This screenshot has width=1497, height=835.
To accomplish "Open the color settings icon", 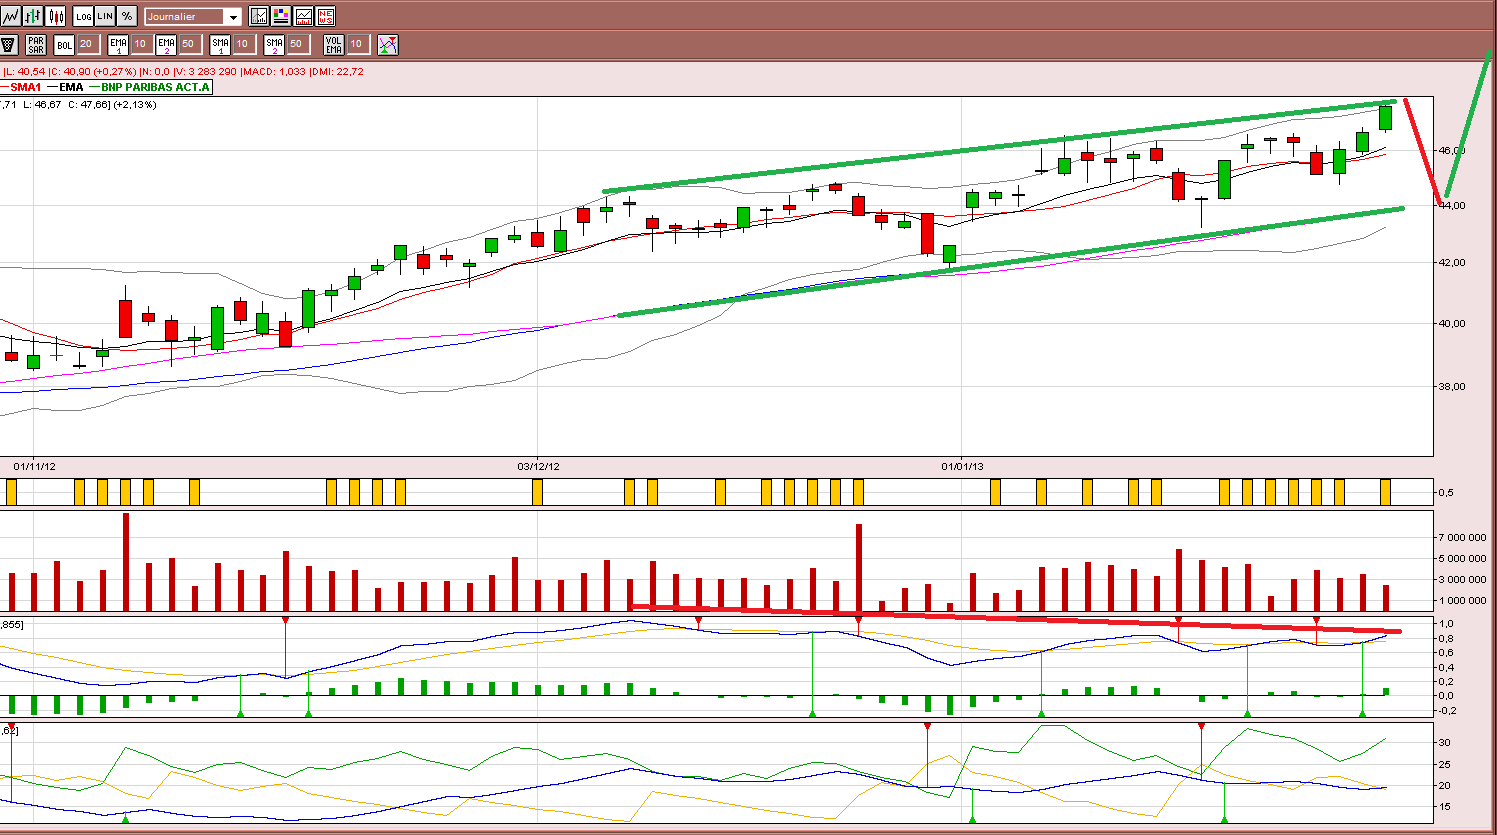I will click(281, 16).
